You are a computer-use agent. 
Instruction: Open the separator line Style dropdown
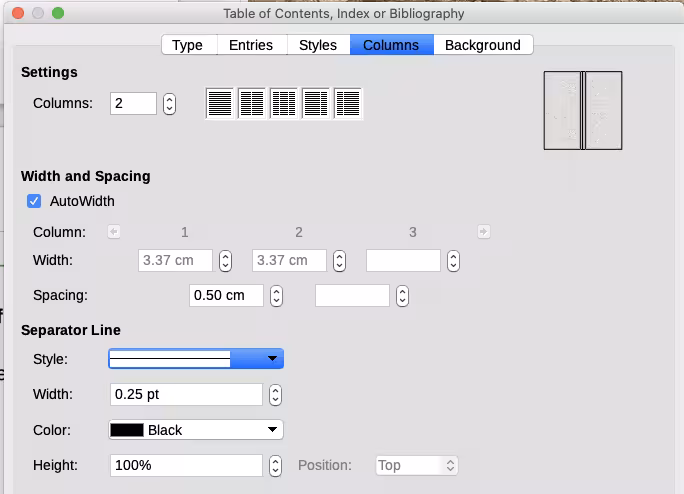click(x=196, y=359)
